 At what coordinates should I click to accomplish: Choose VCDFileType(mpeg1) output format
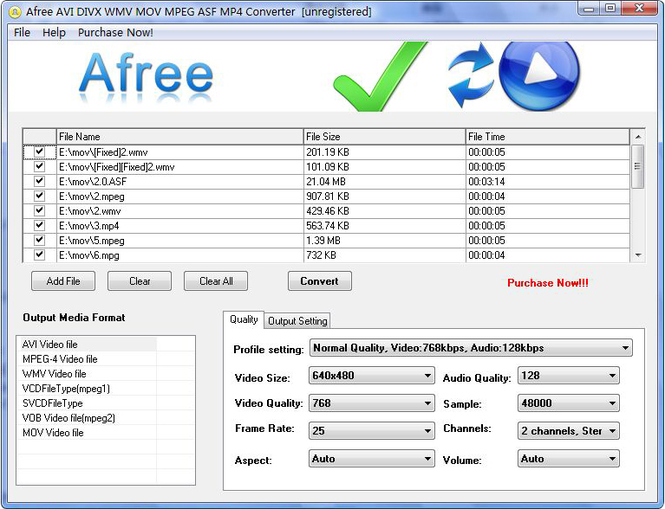click(87, 389)
